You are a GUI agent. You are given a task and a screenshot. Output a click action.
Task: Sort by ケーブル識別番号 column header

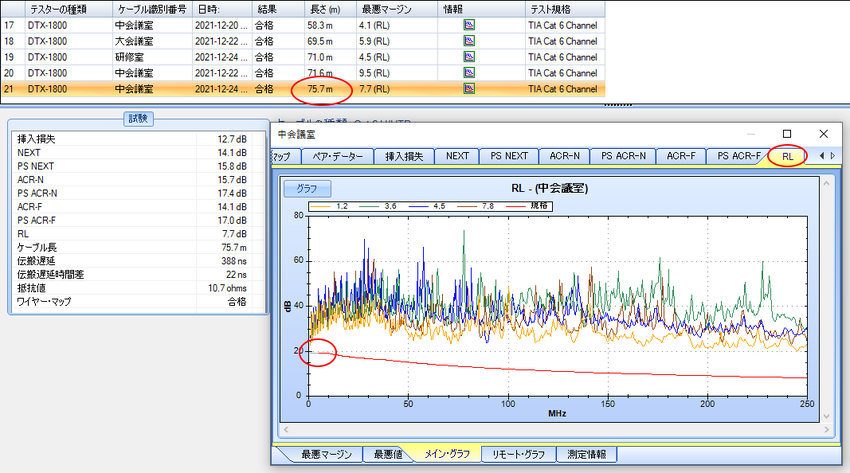click(152, 9)
